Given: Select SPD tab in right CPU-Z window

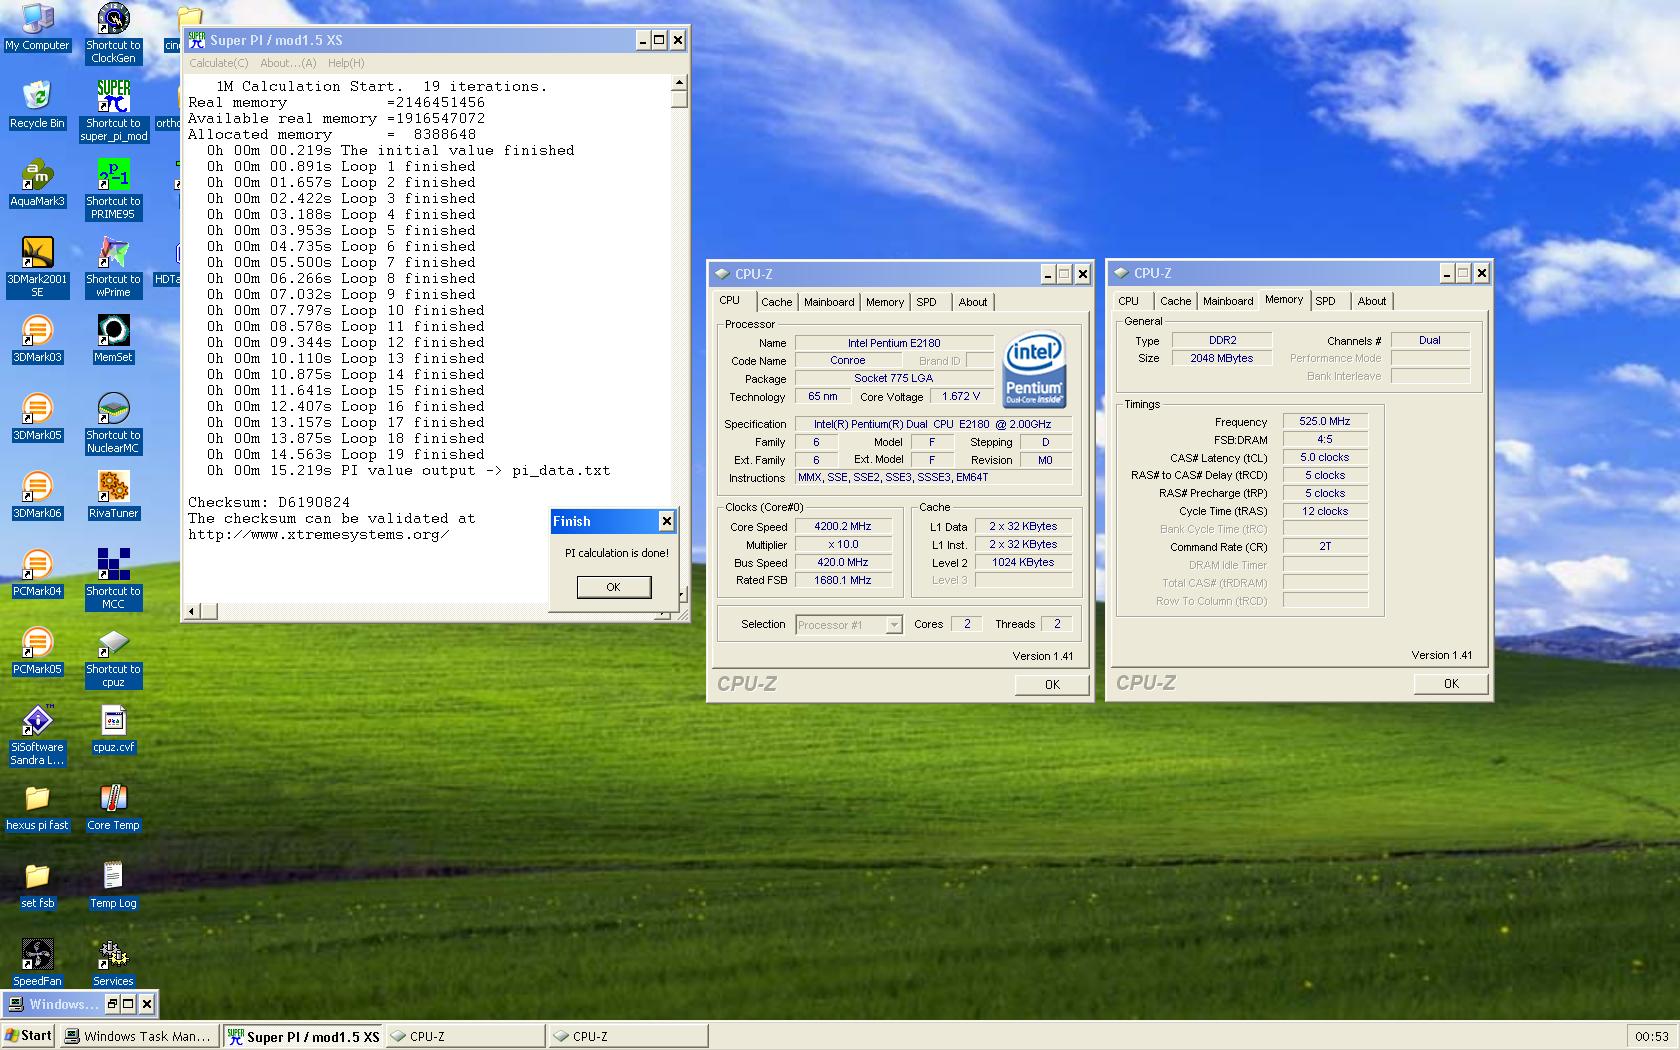Looking at the screenshot, I should pos(1325,301).
